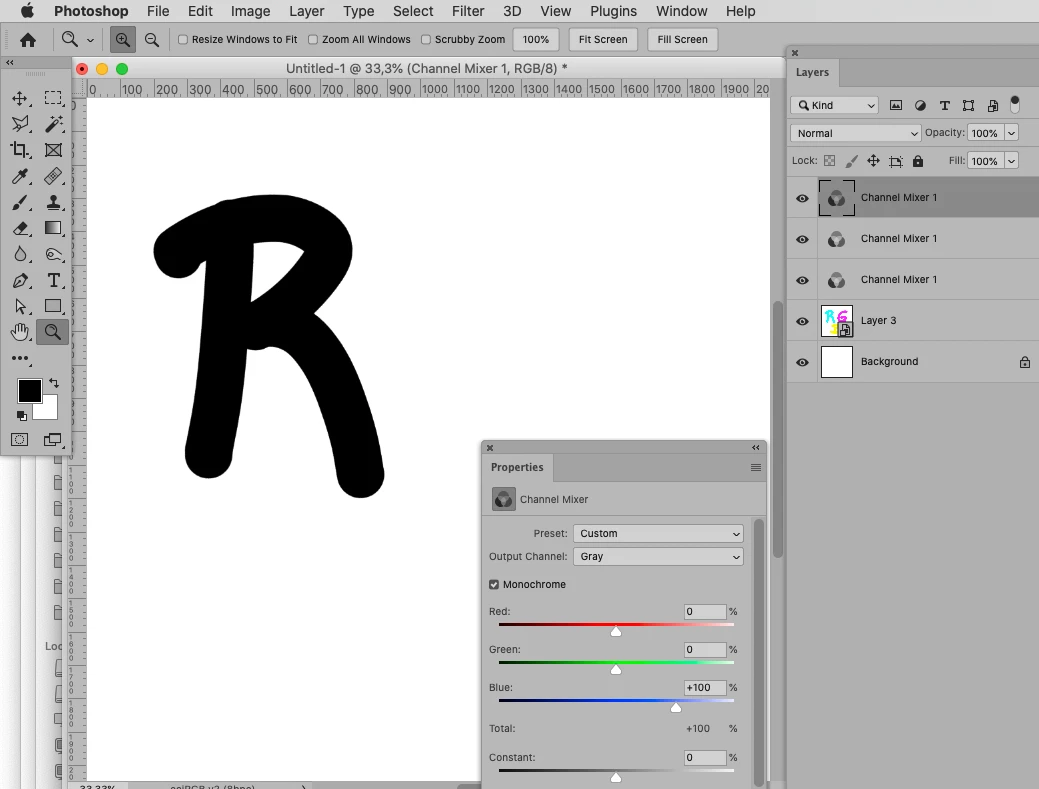Click the Home icon in options bar

(x=28, y=40)
